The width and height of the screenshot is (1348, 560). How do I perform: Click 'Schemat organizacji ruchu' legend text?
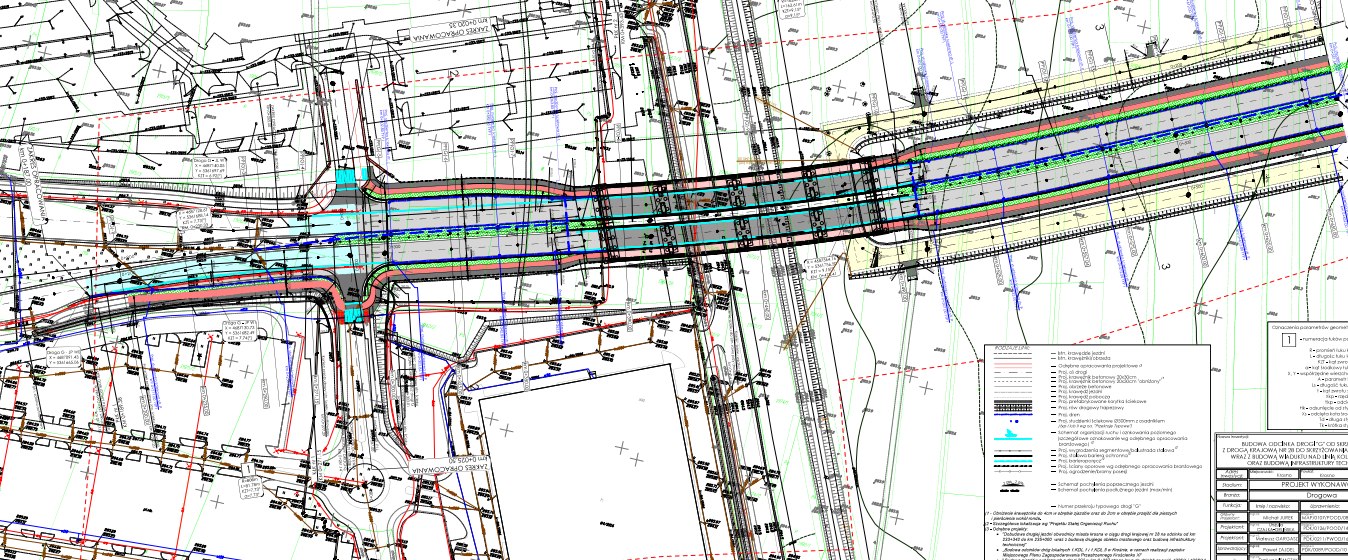(1117, 432)
